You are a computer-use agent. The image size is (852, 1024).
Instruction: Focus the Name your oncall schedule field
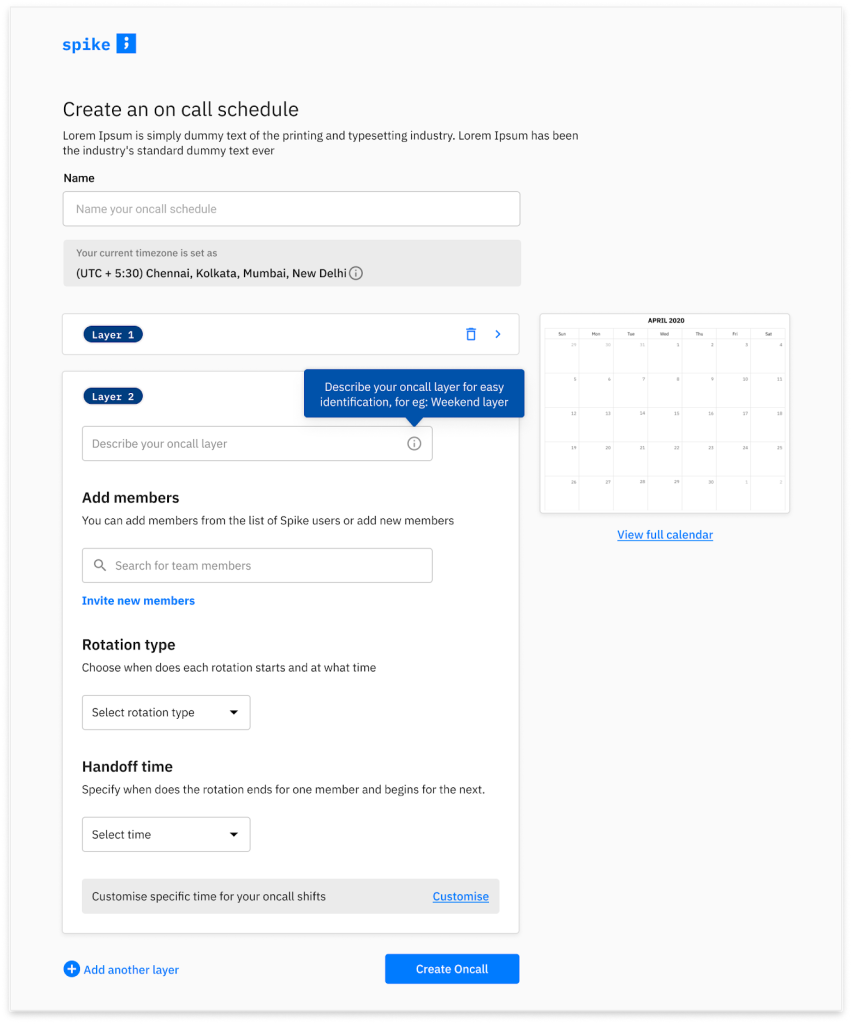click(x=291, y=209)
